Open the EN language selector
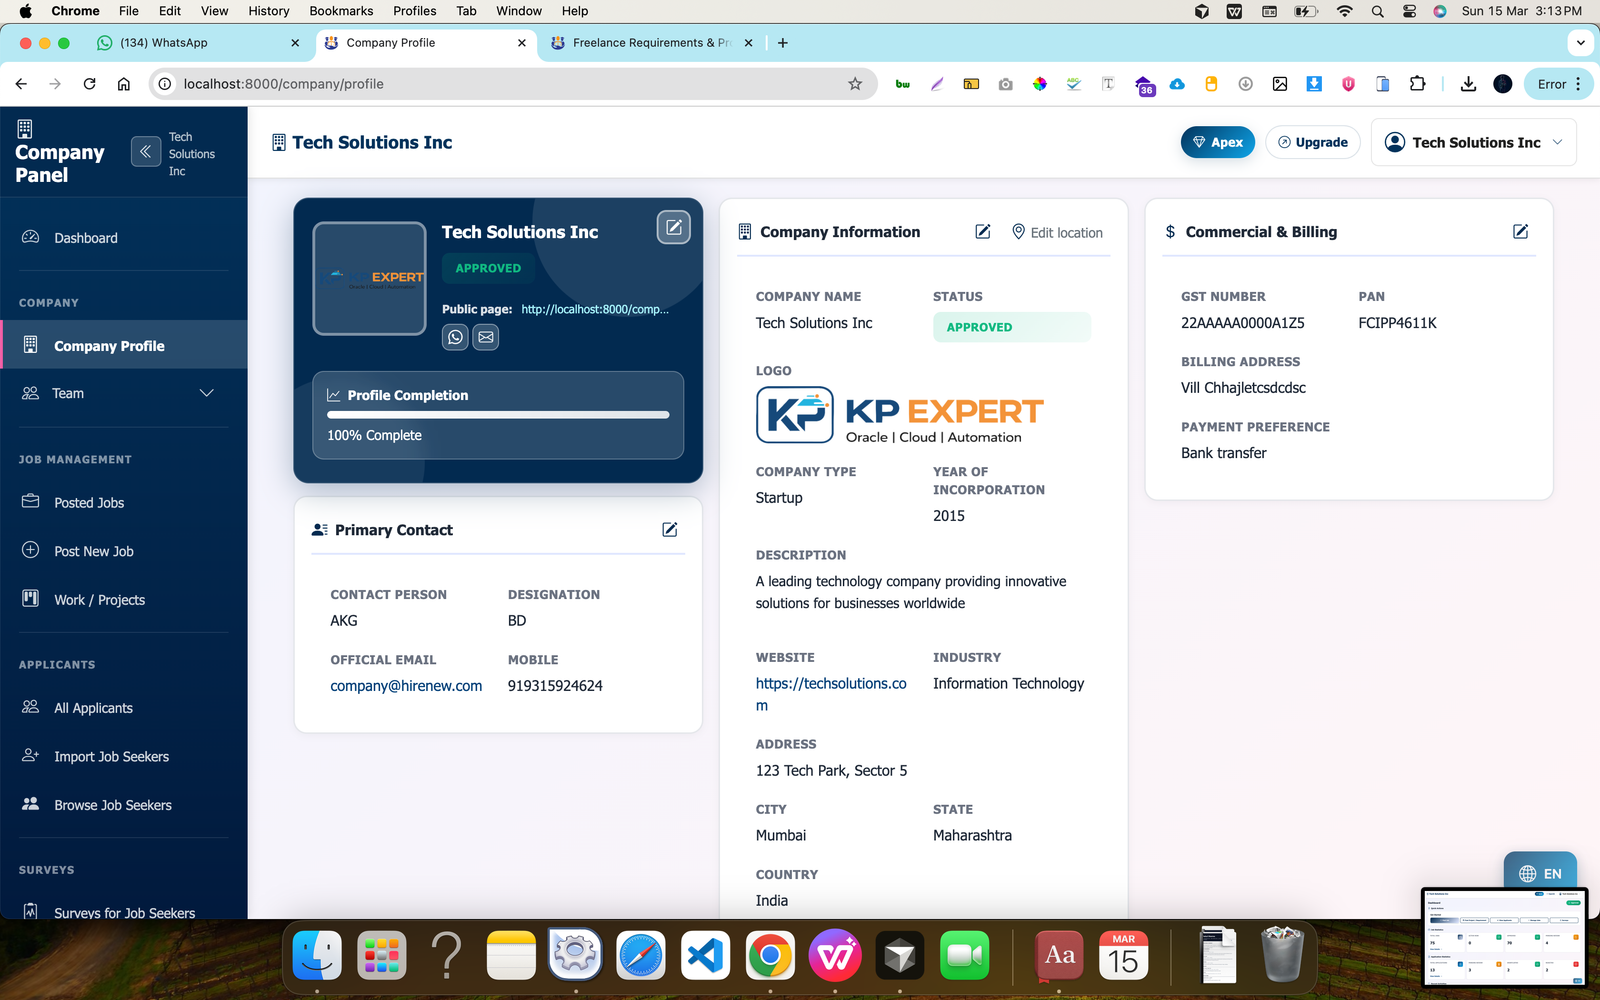 coord(1540,873)
